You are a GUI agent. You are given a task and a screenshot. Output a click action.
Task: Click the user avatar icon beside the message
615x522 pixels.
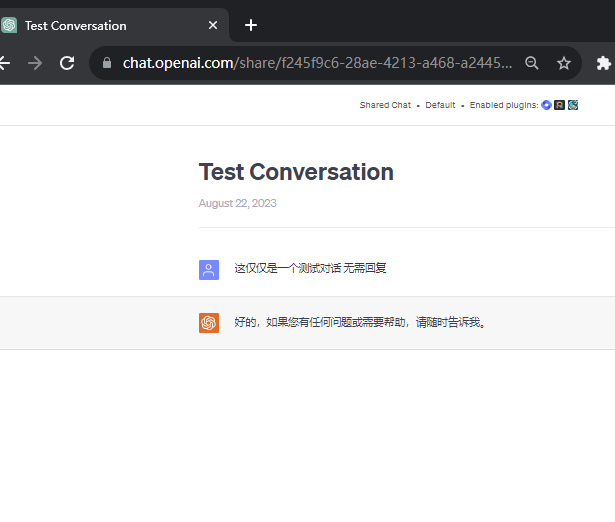click(x=209, y=269)
